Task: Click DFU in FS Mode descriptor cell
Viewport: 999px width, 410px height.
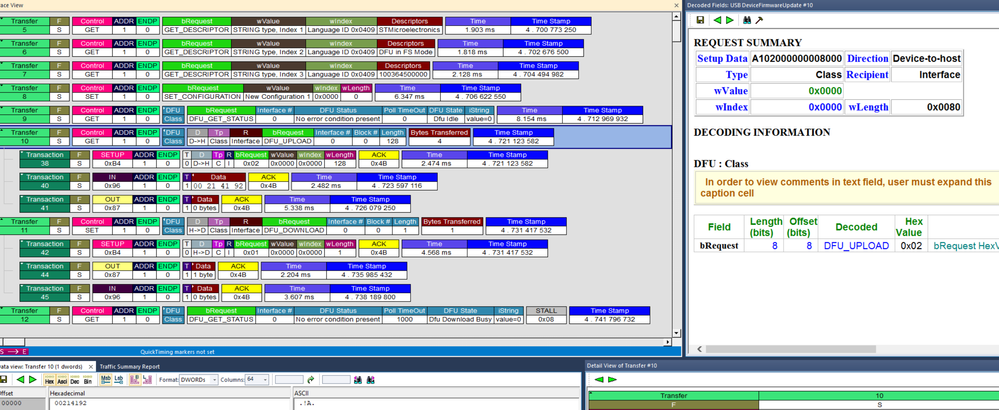Action: pos(405,52)
